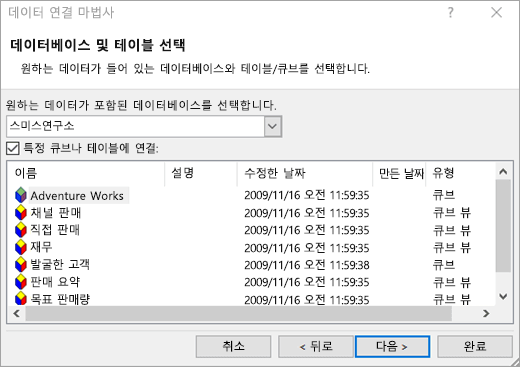Click modified date of Adventure Works row
This screenshot has width=520, height=367.
click(x=307, y=195)
